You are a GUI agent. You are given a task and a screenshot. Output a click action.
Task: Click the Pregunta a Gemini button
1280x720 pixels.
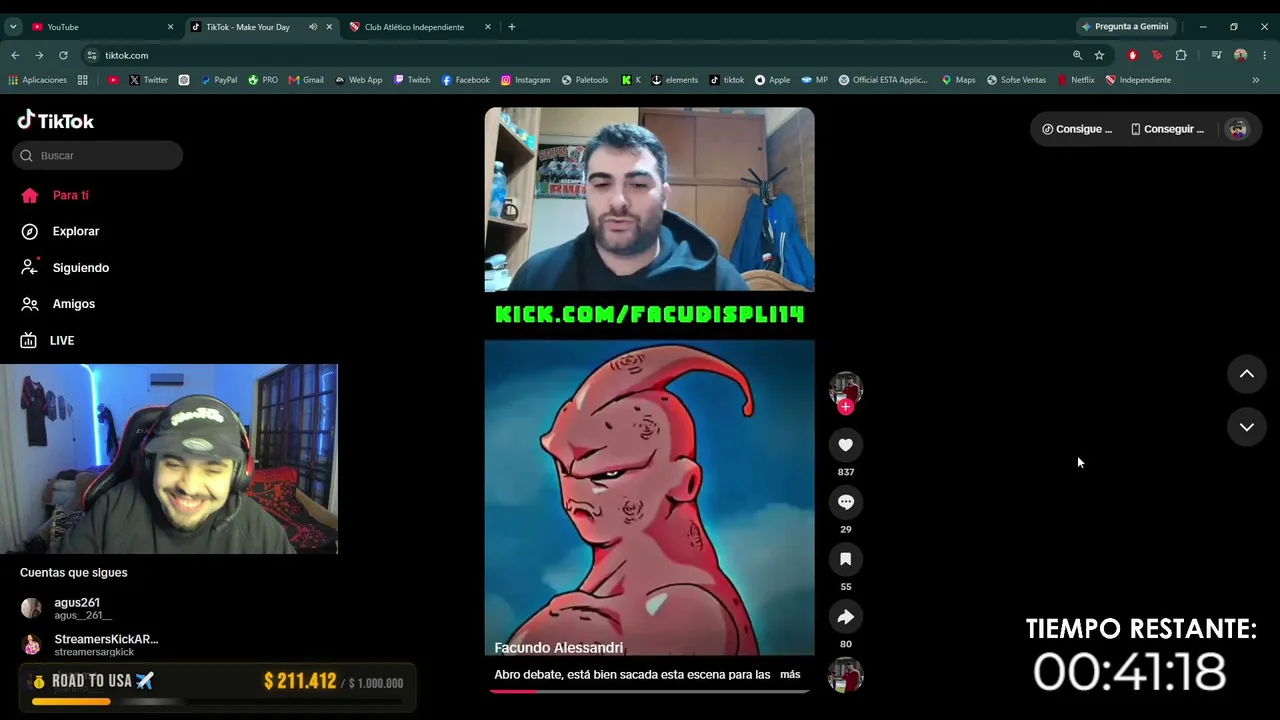pos(1125,27)
